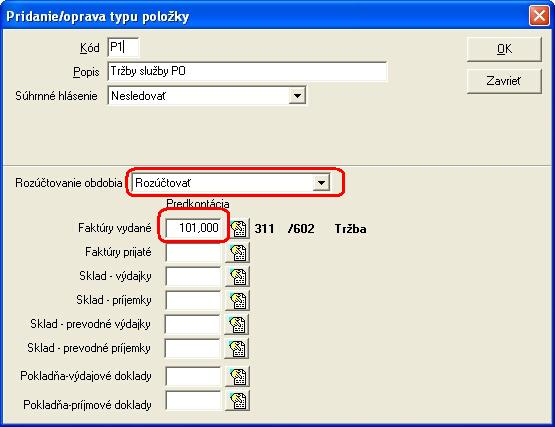Image resolution: width=555 pixels, height=427 pixels.
Task: Focus the Kód input field
Action: pyautogui.click(x=123, y=47)
